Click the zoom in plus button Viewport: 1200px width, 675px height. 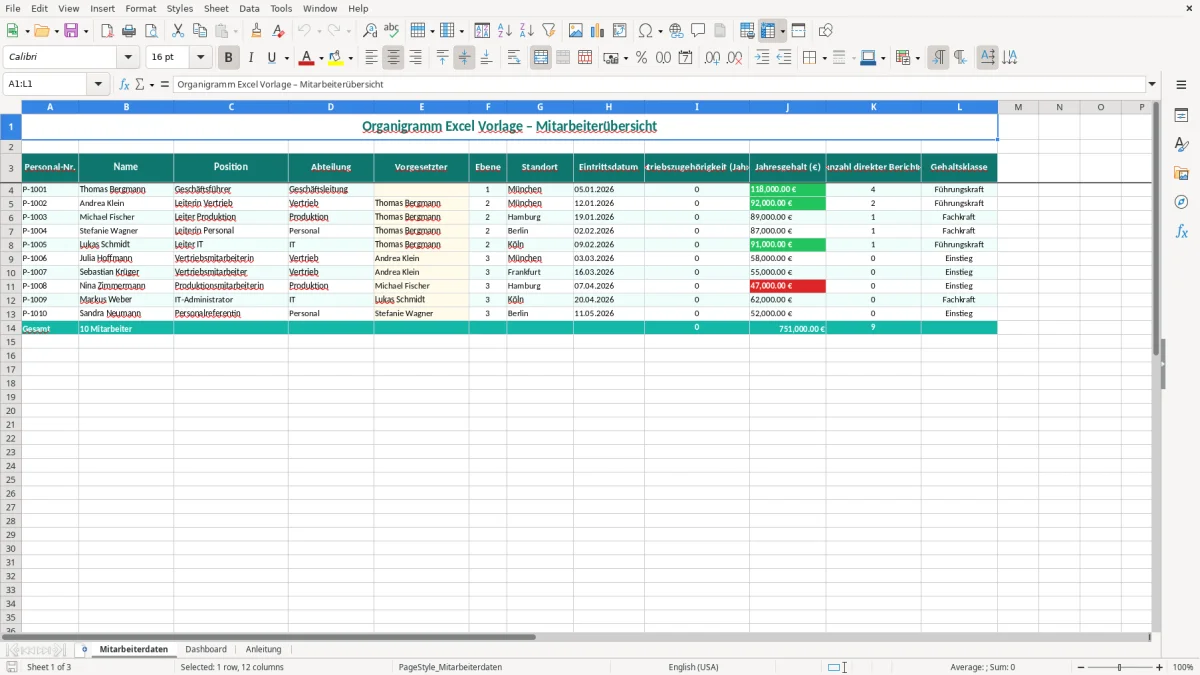(x=1160, y=667)
